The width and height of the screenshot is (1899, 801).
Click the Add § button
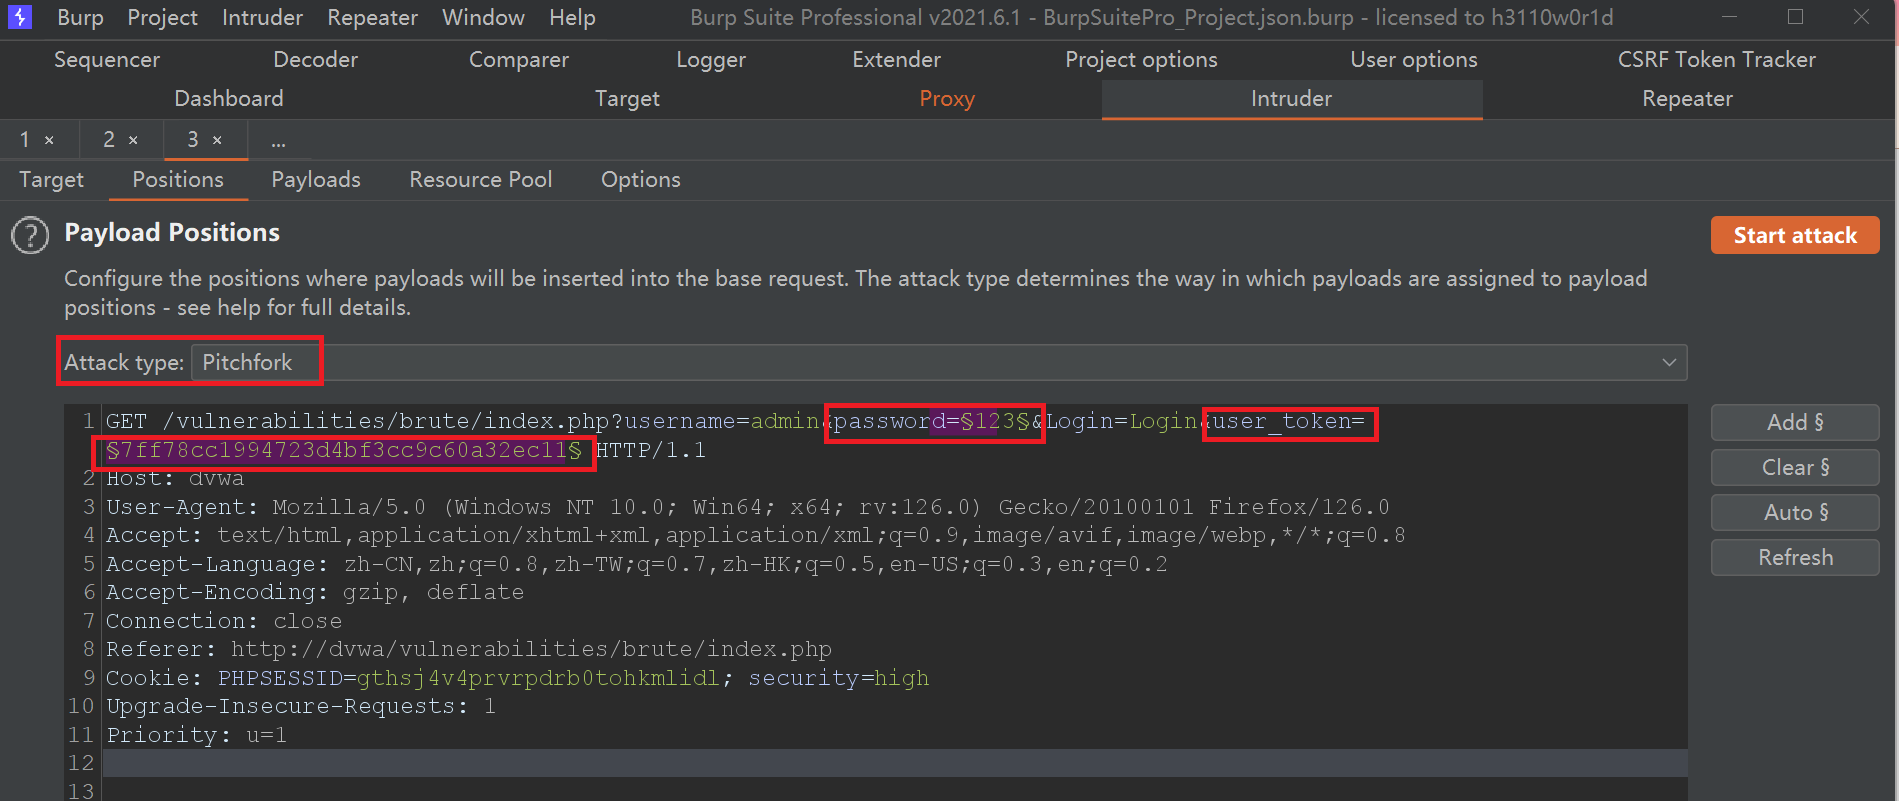pyautogui.click(x=1795, y=423)
